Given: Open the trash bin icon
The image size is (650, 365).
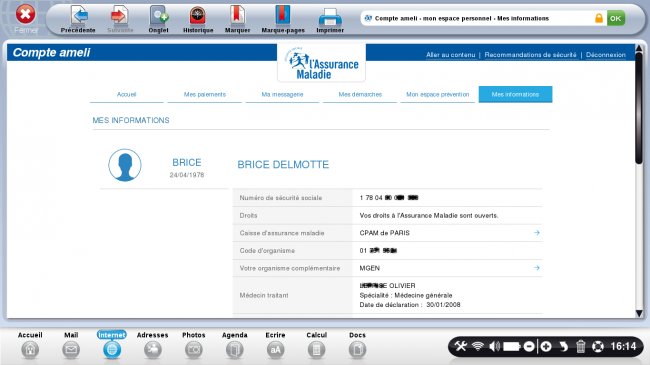Looking at the screenshot, I should (580, 346).
